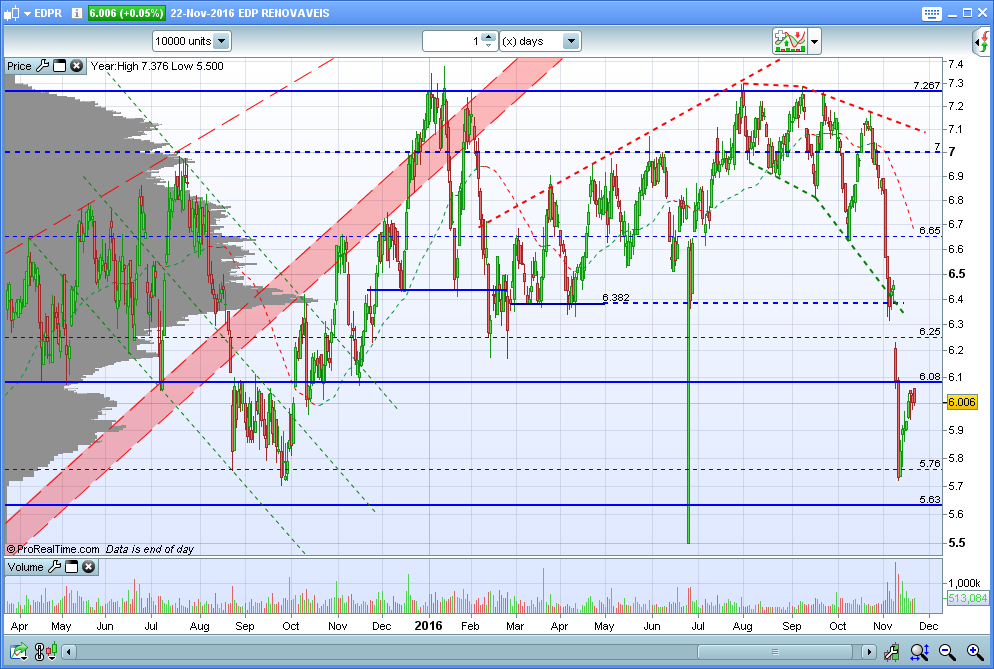Click the 5.63 support line label
994x669 pixels.
[929, 500]
